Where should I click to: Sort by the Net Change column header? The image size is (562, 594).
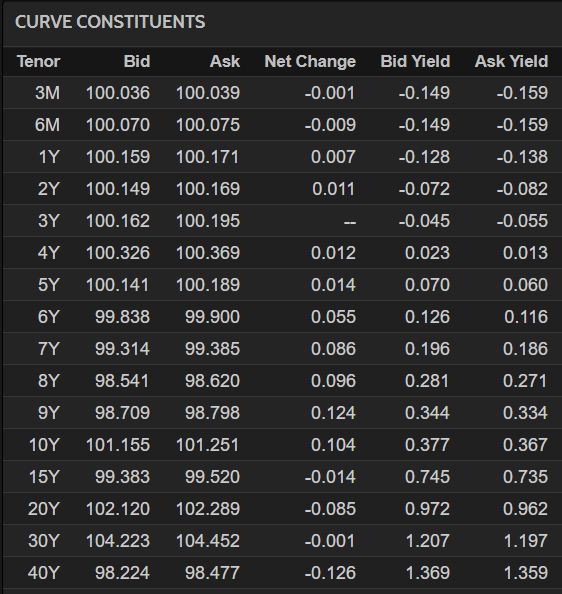point(310,61)
